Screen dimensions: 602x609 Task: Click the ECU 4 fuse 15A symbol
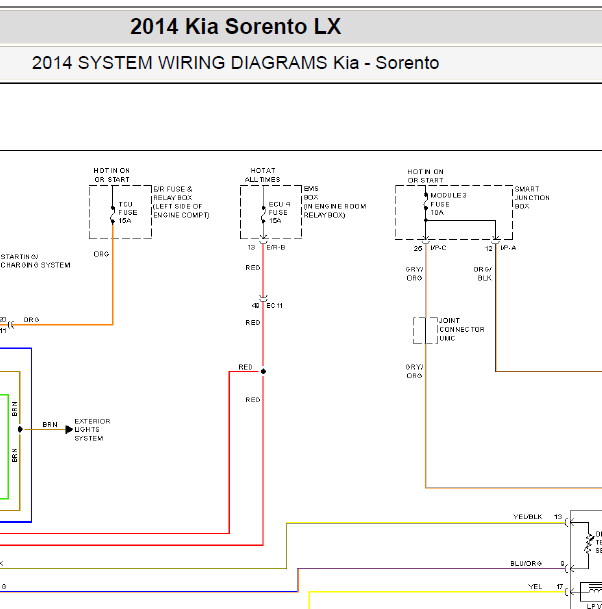[x=262, y=212]
